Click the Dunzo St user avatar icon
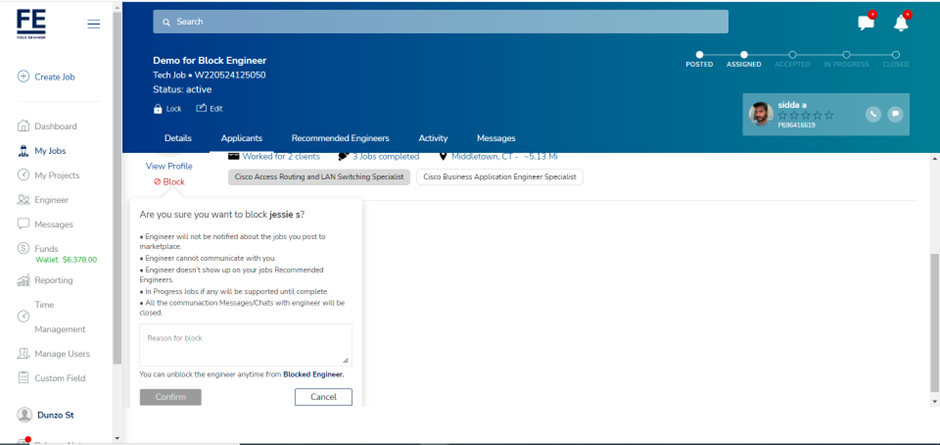 [24, 414]
